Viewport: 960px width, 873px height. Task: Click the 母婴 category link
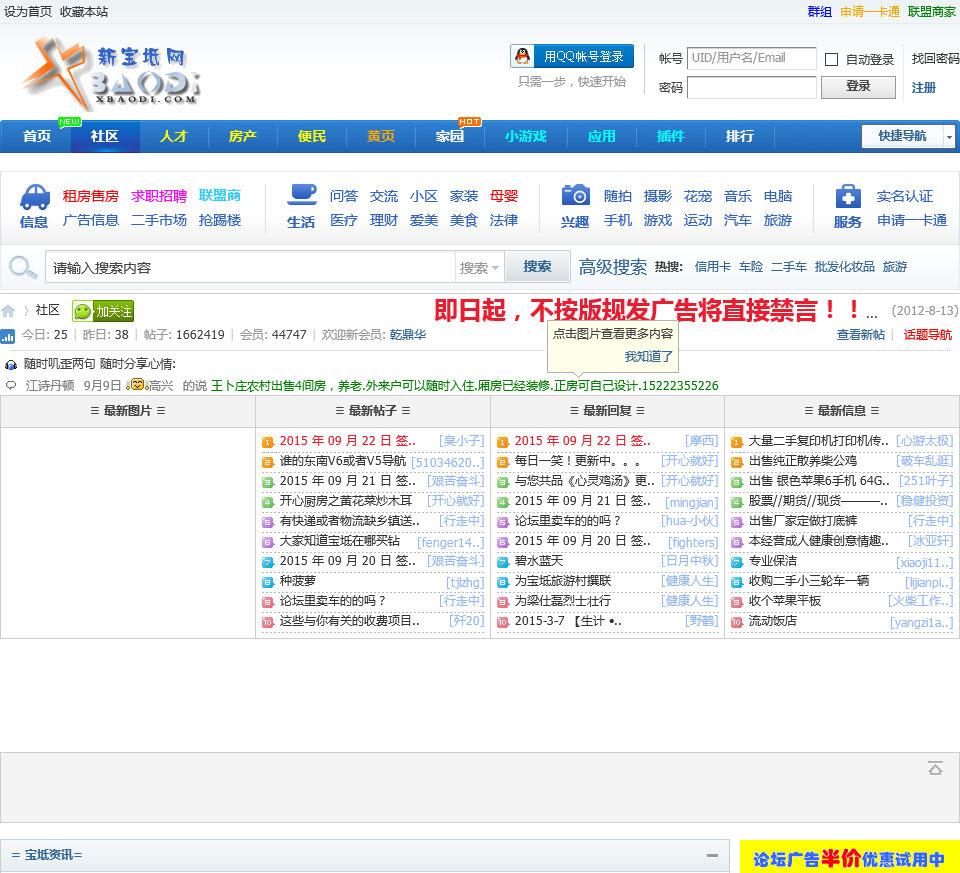504,196
